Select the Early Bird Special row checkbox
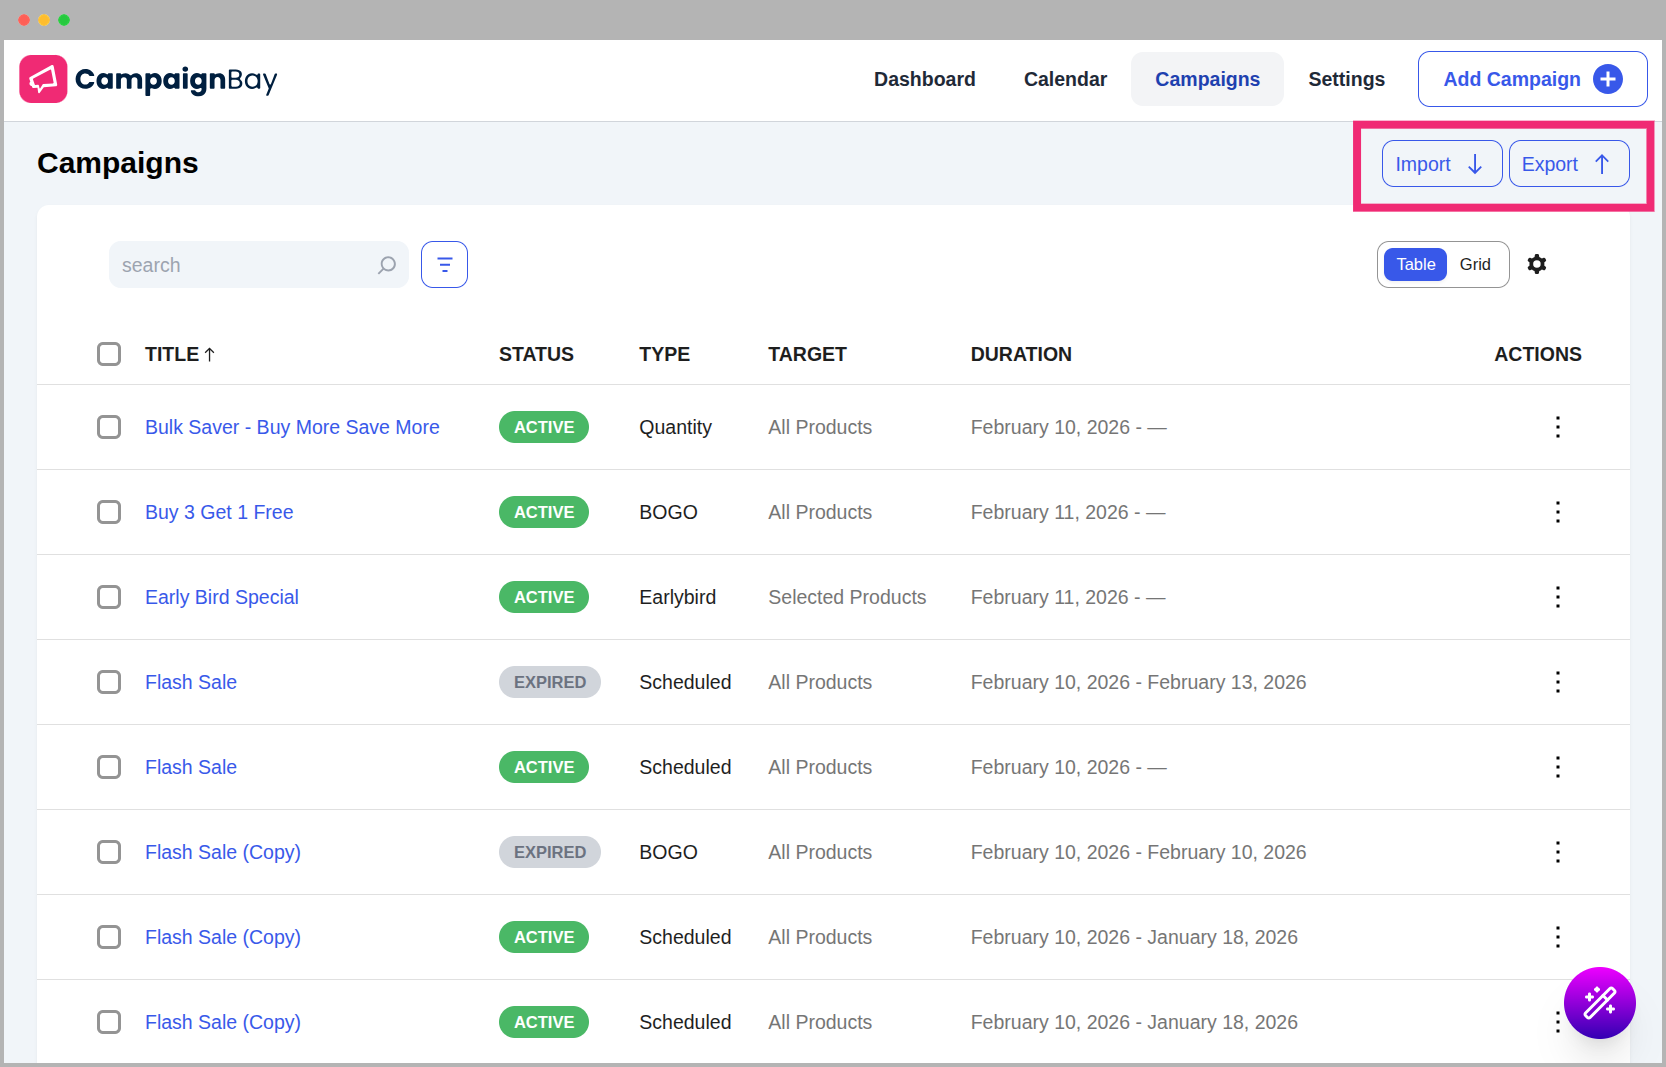The image size is (1666, 1067). 109,597
